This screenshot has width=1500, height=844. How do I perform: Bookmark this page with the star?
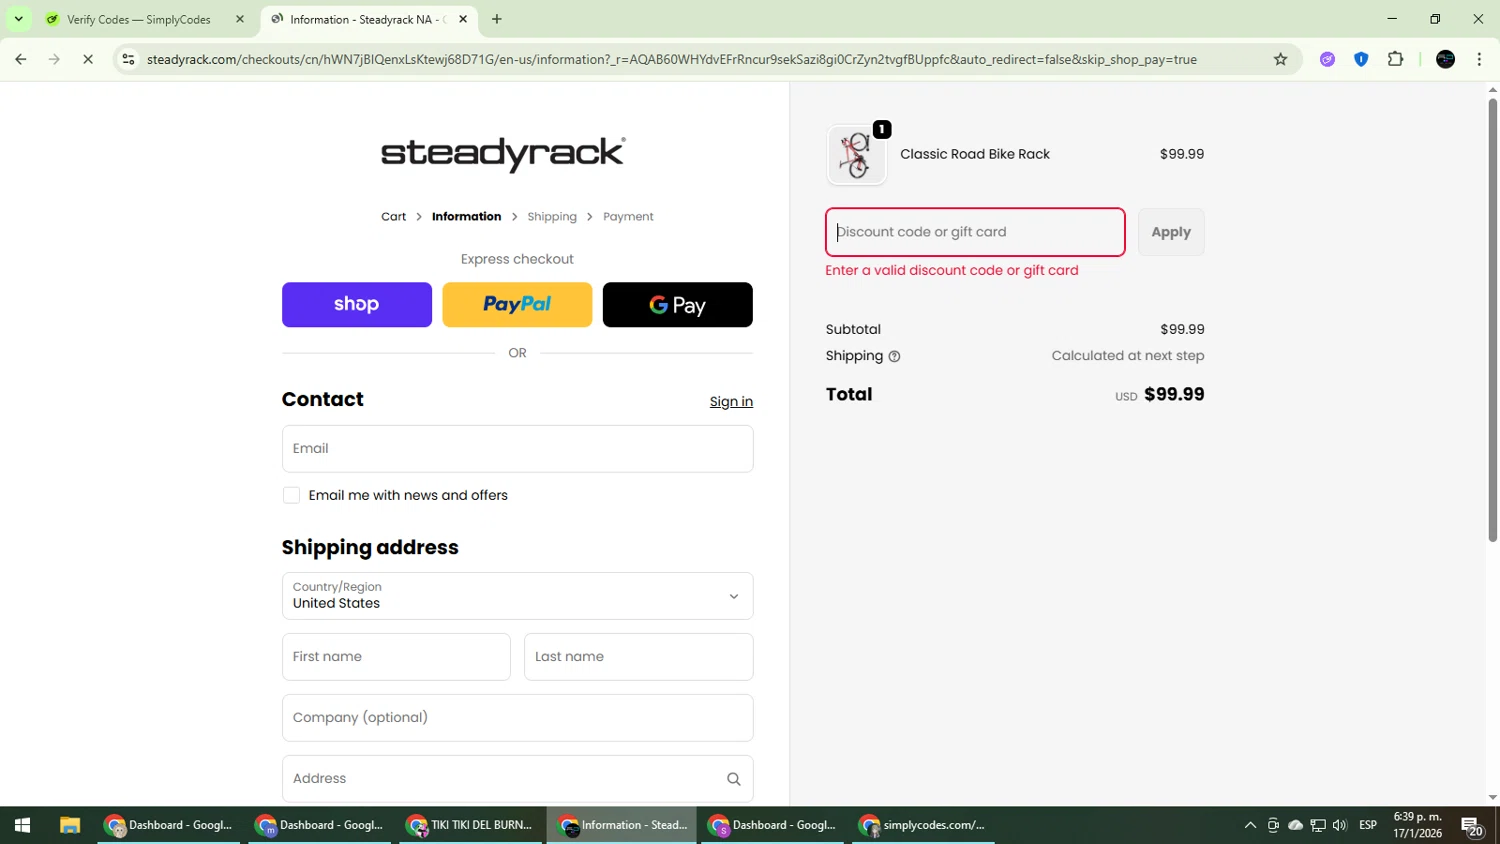pyautogui.click(x=1280, y=59)
